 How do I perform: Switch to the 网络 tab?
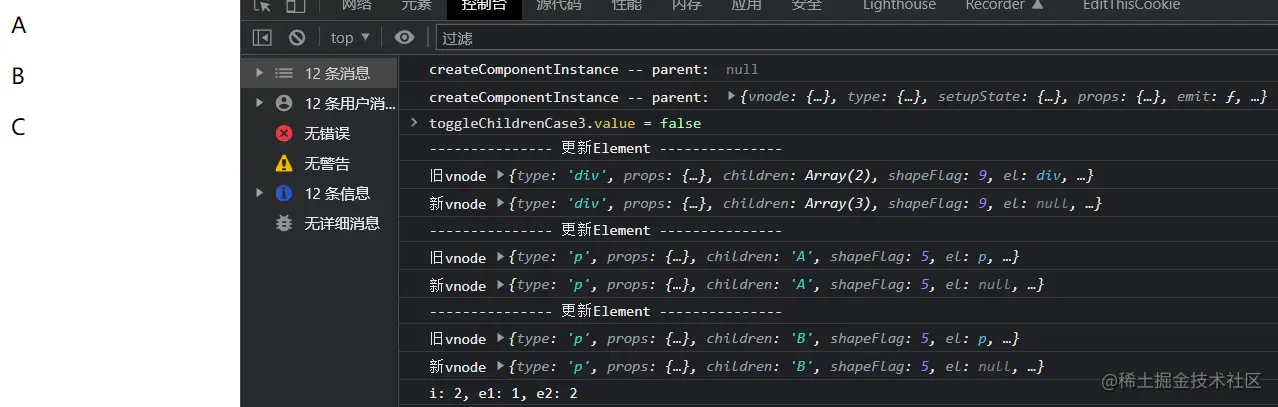click(357, 5)
